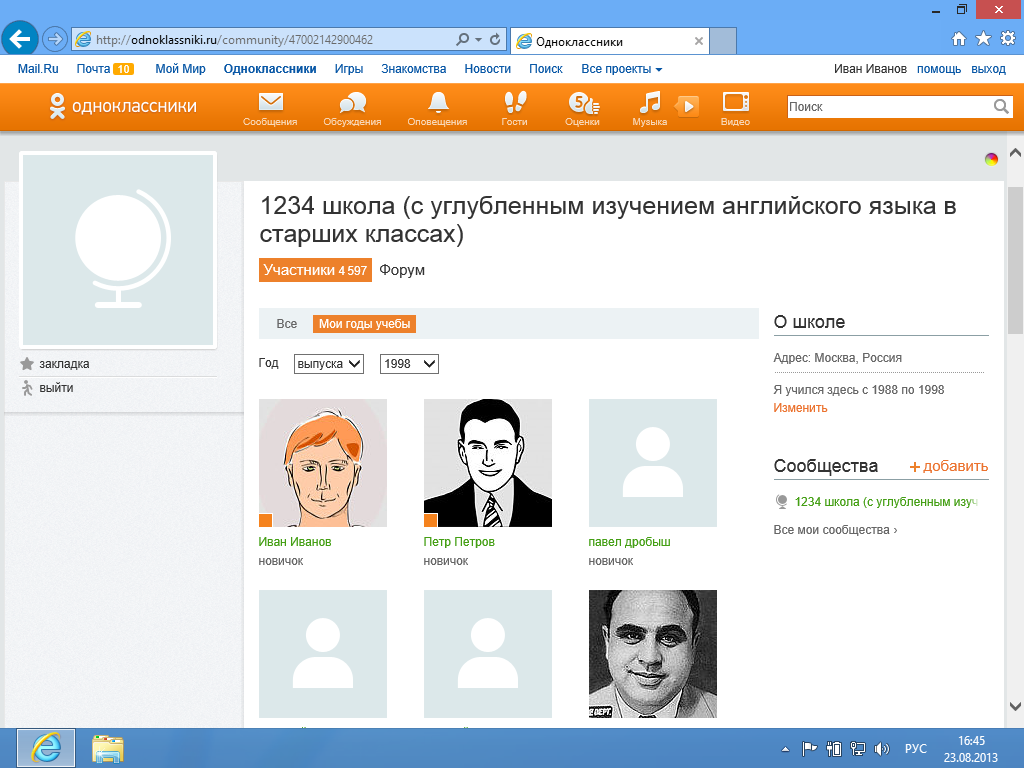Click Иван Иванов avatar thumbnail

tap(323, 463)
